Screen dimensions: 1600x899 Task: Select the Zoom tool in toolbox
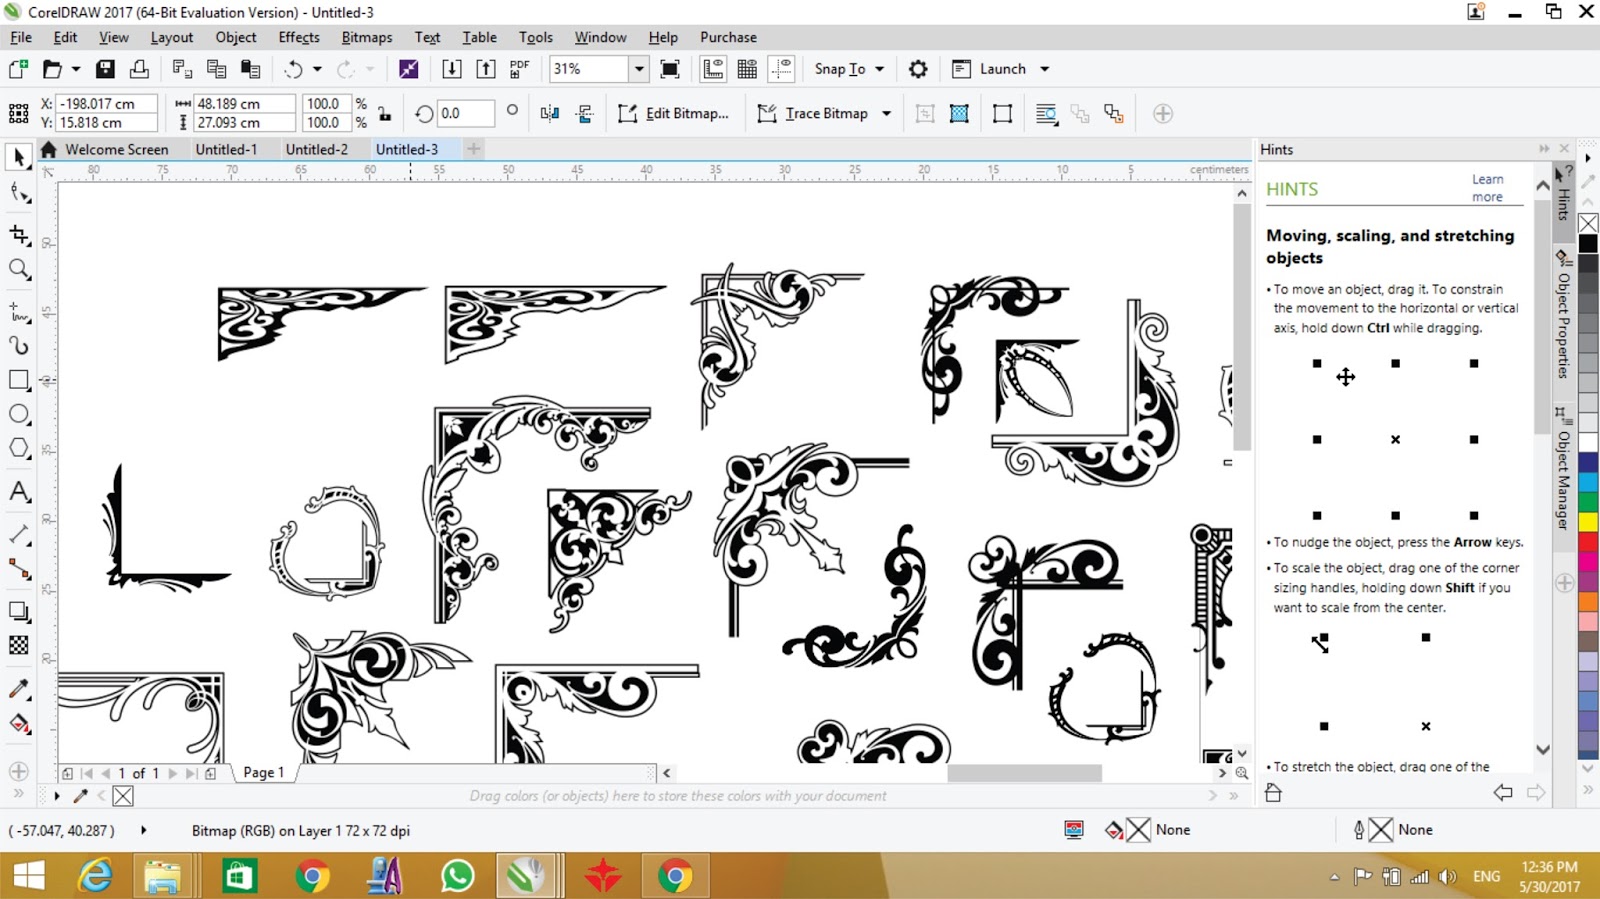19,269
